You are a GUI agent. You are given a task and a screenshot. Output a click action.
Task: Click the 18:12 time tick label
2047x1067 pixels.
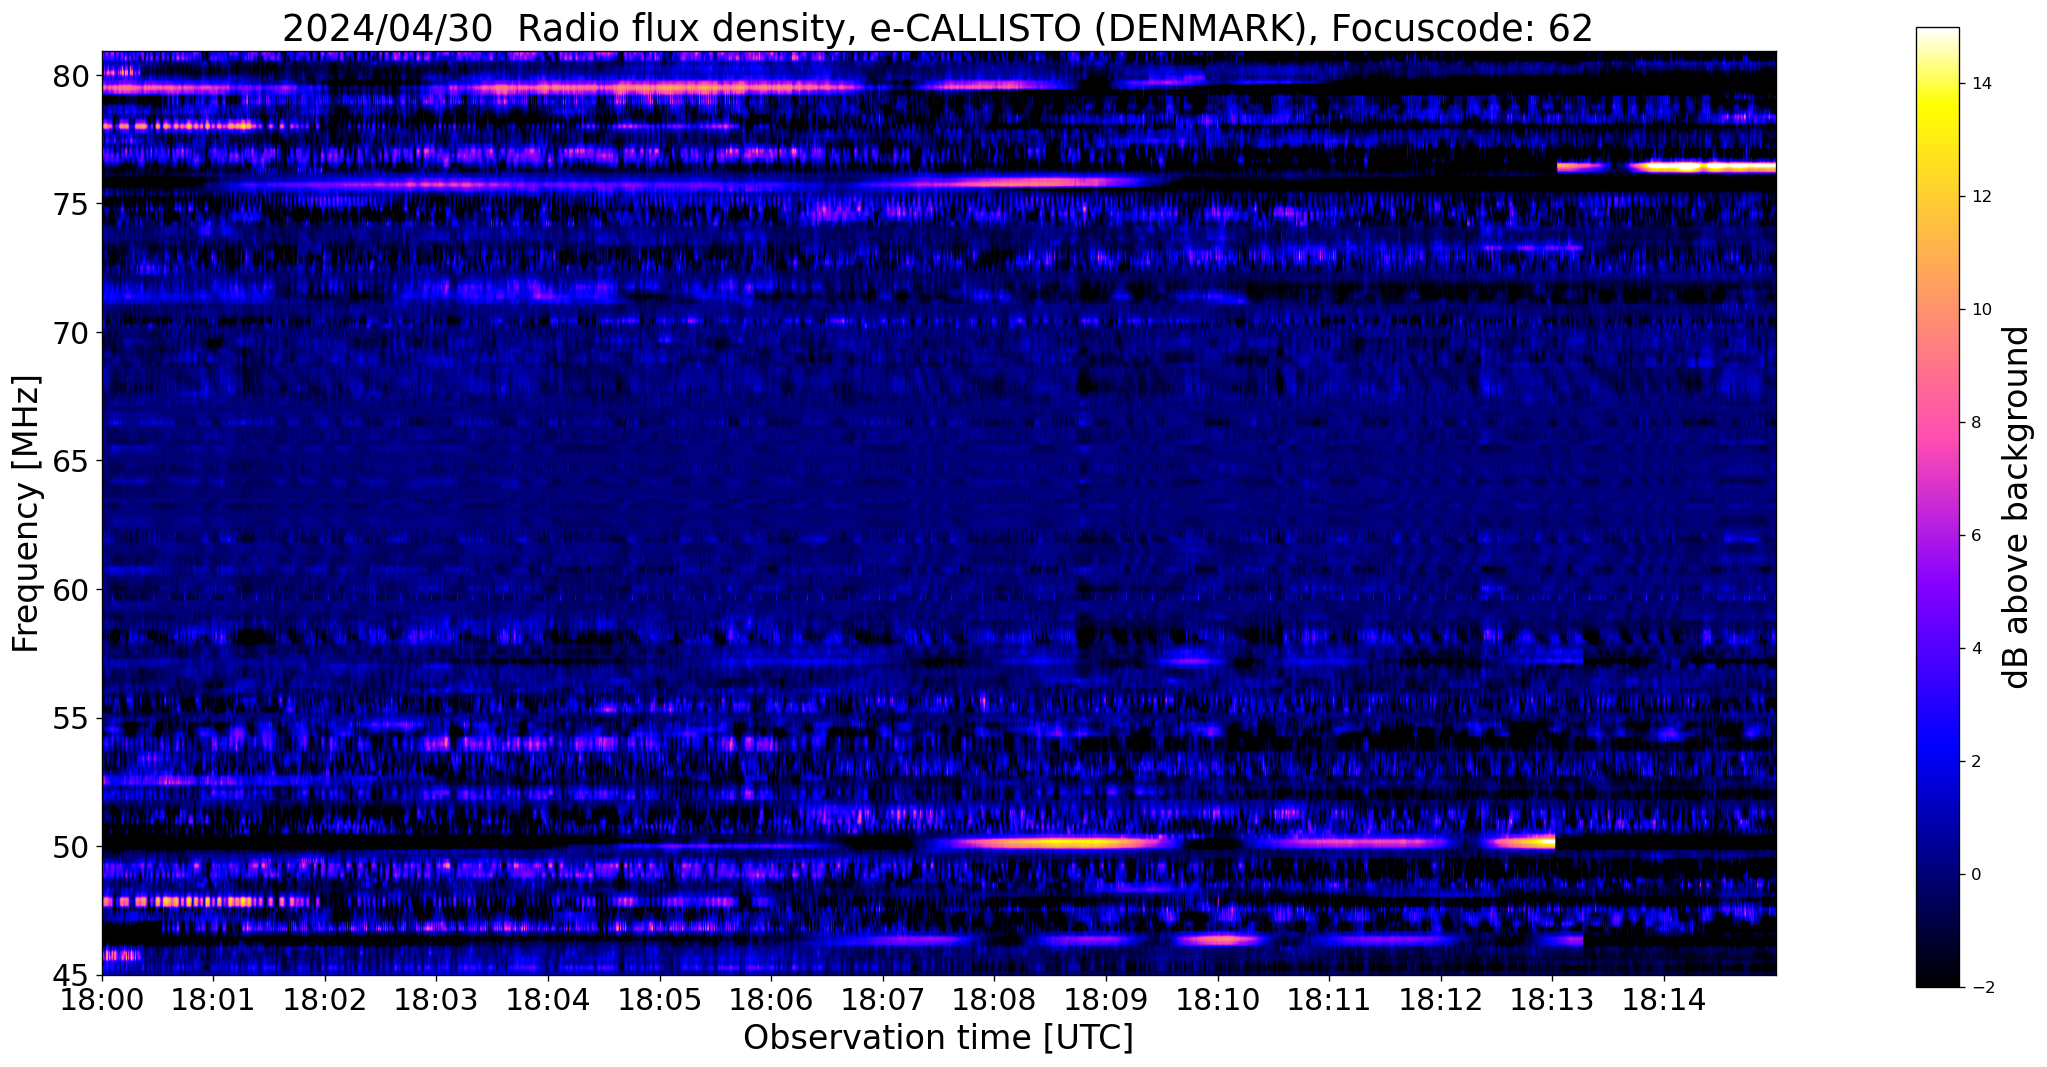tap(1442, 998)
